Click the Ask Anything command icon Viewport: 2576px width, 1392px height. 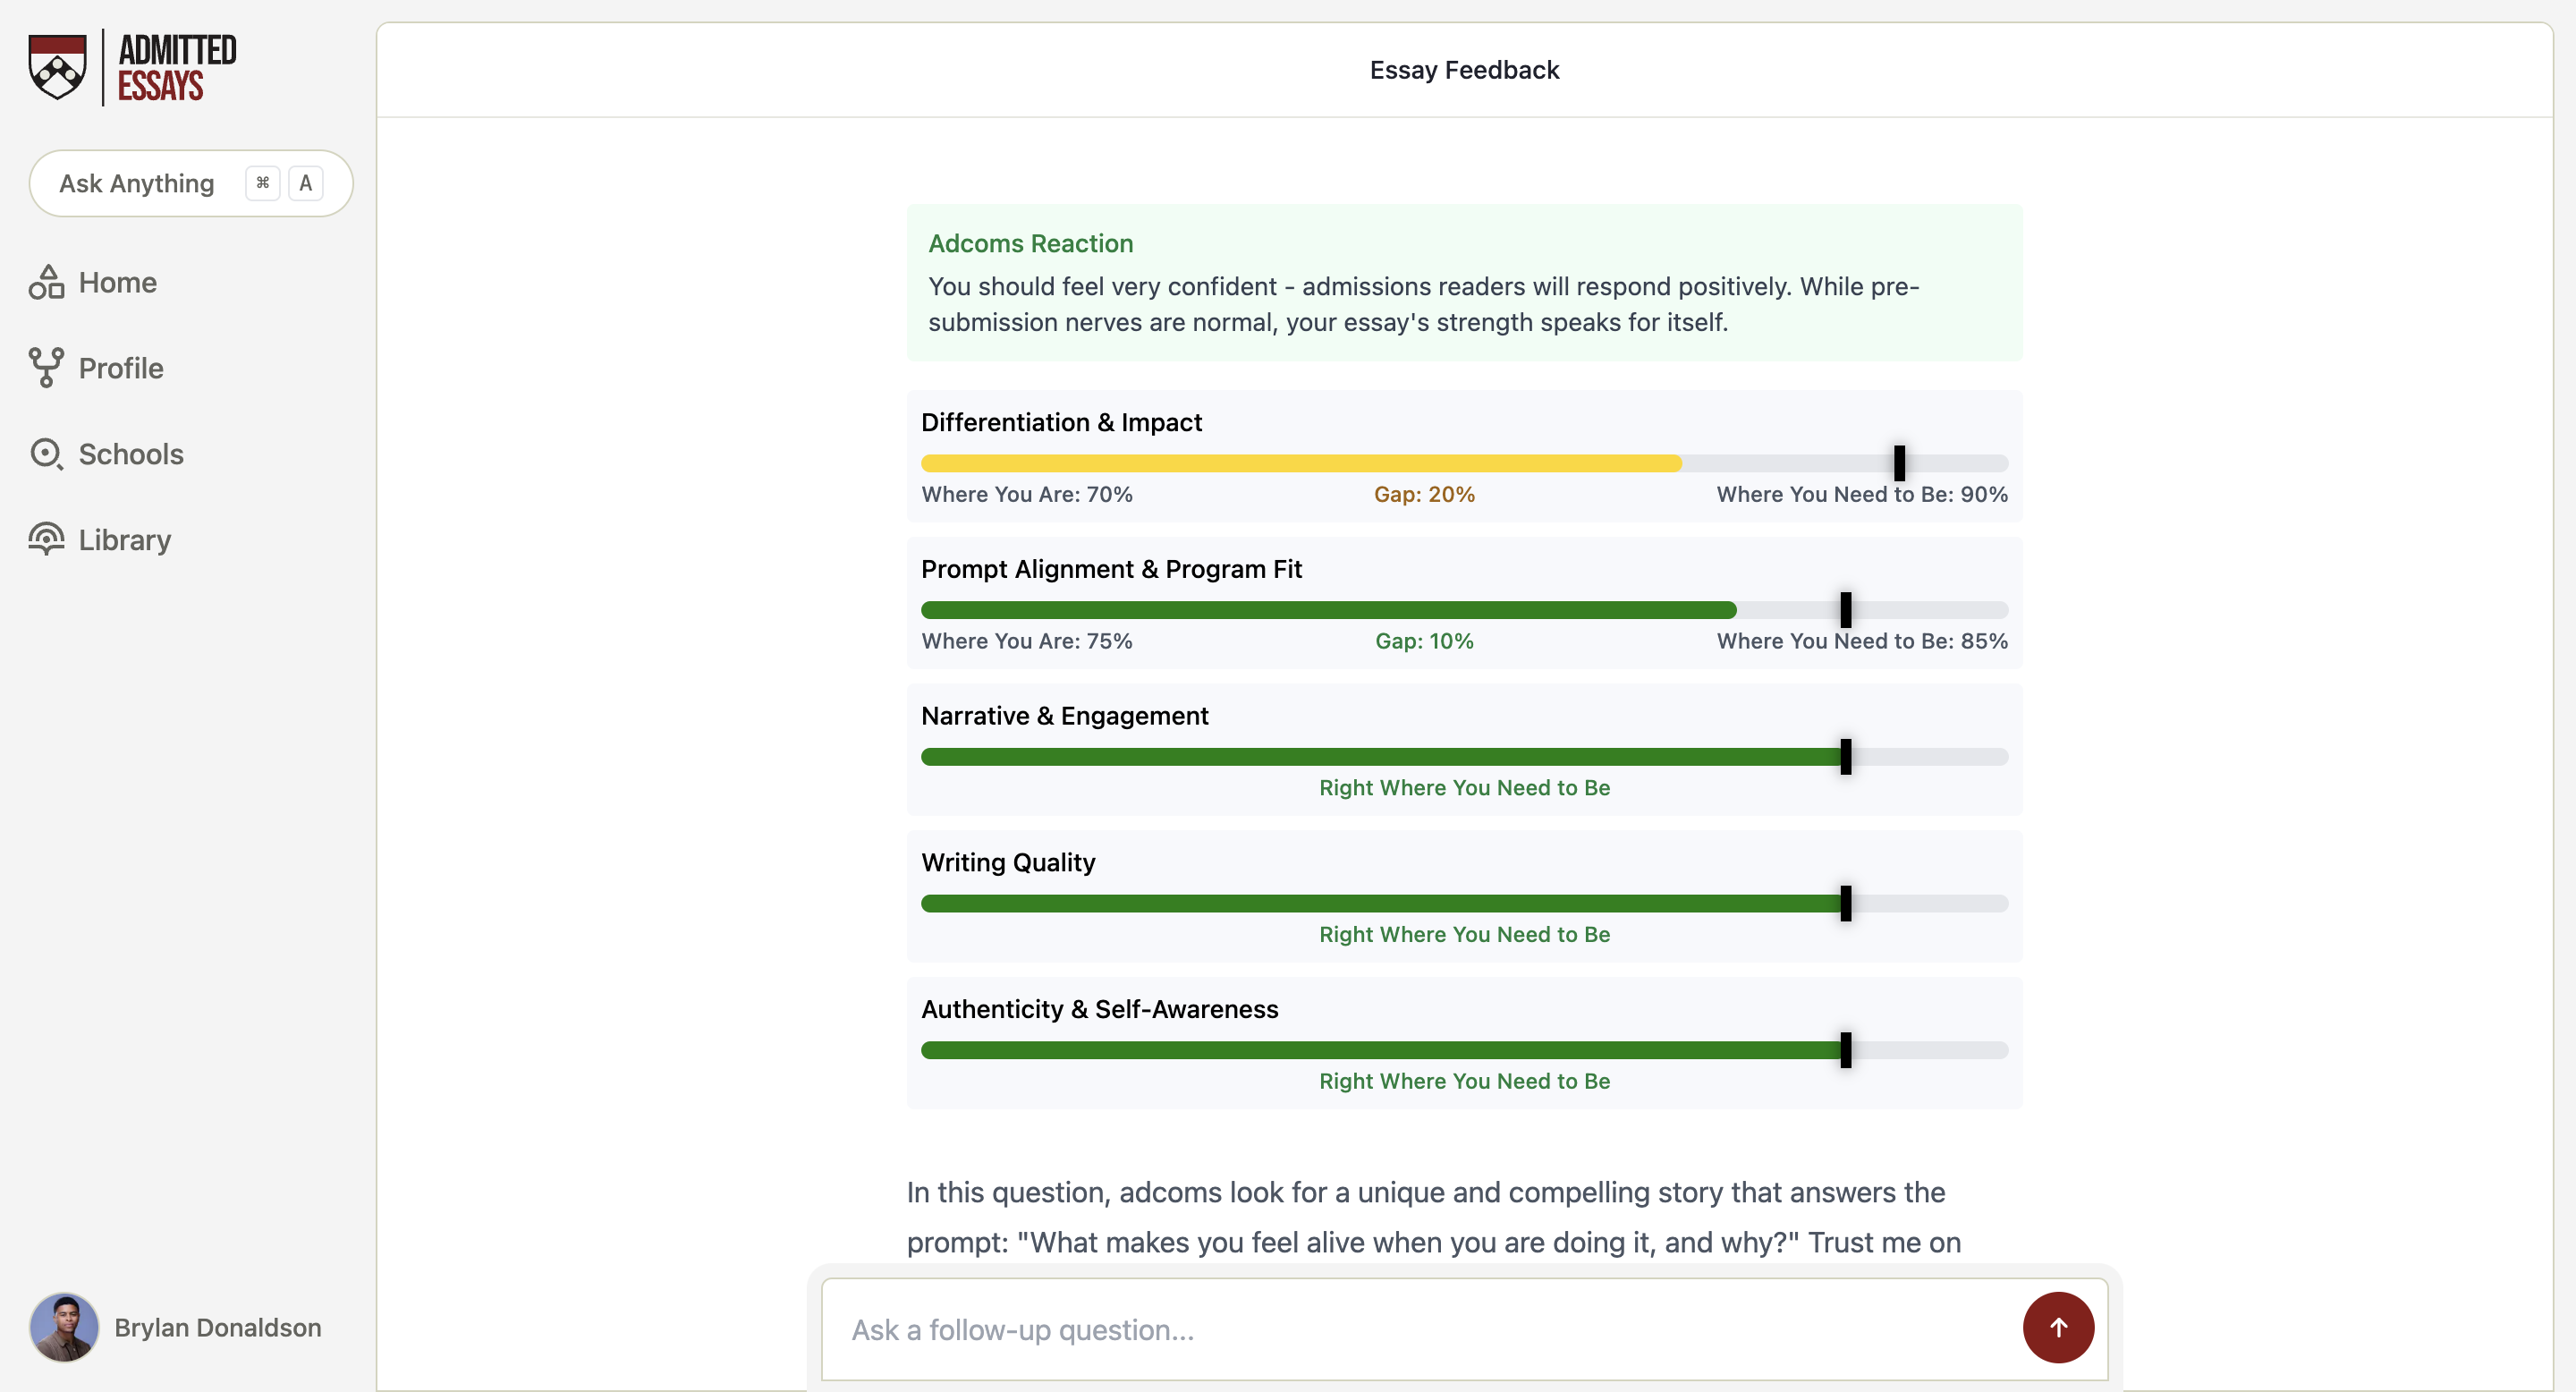pyautogui.click(x=260, y=182)
